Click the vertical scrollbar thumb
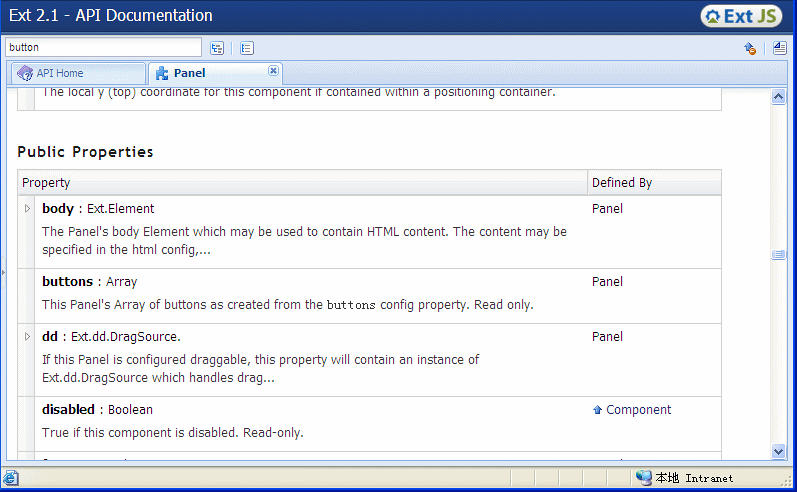This screenshot has width=797, height=492. pos(778,254)
